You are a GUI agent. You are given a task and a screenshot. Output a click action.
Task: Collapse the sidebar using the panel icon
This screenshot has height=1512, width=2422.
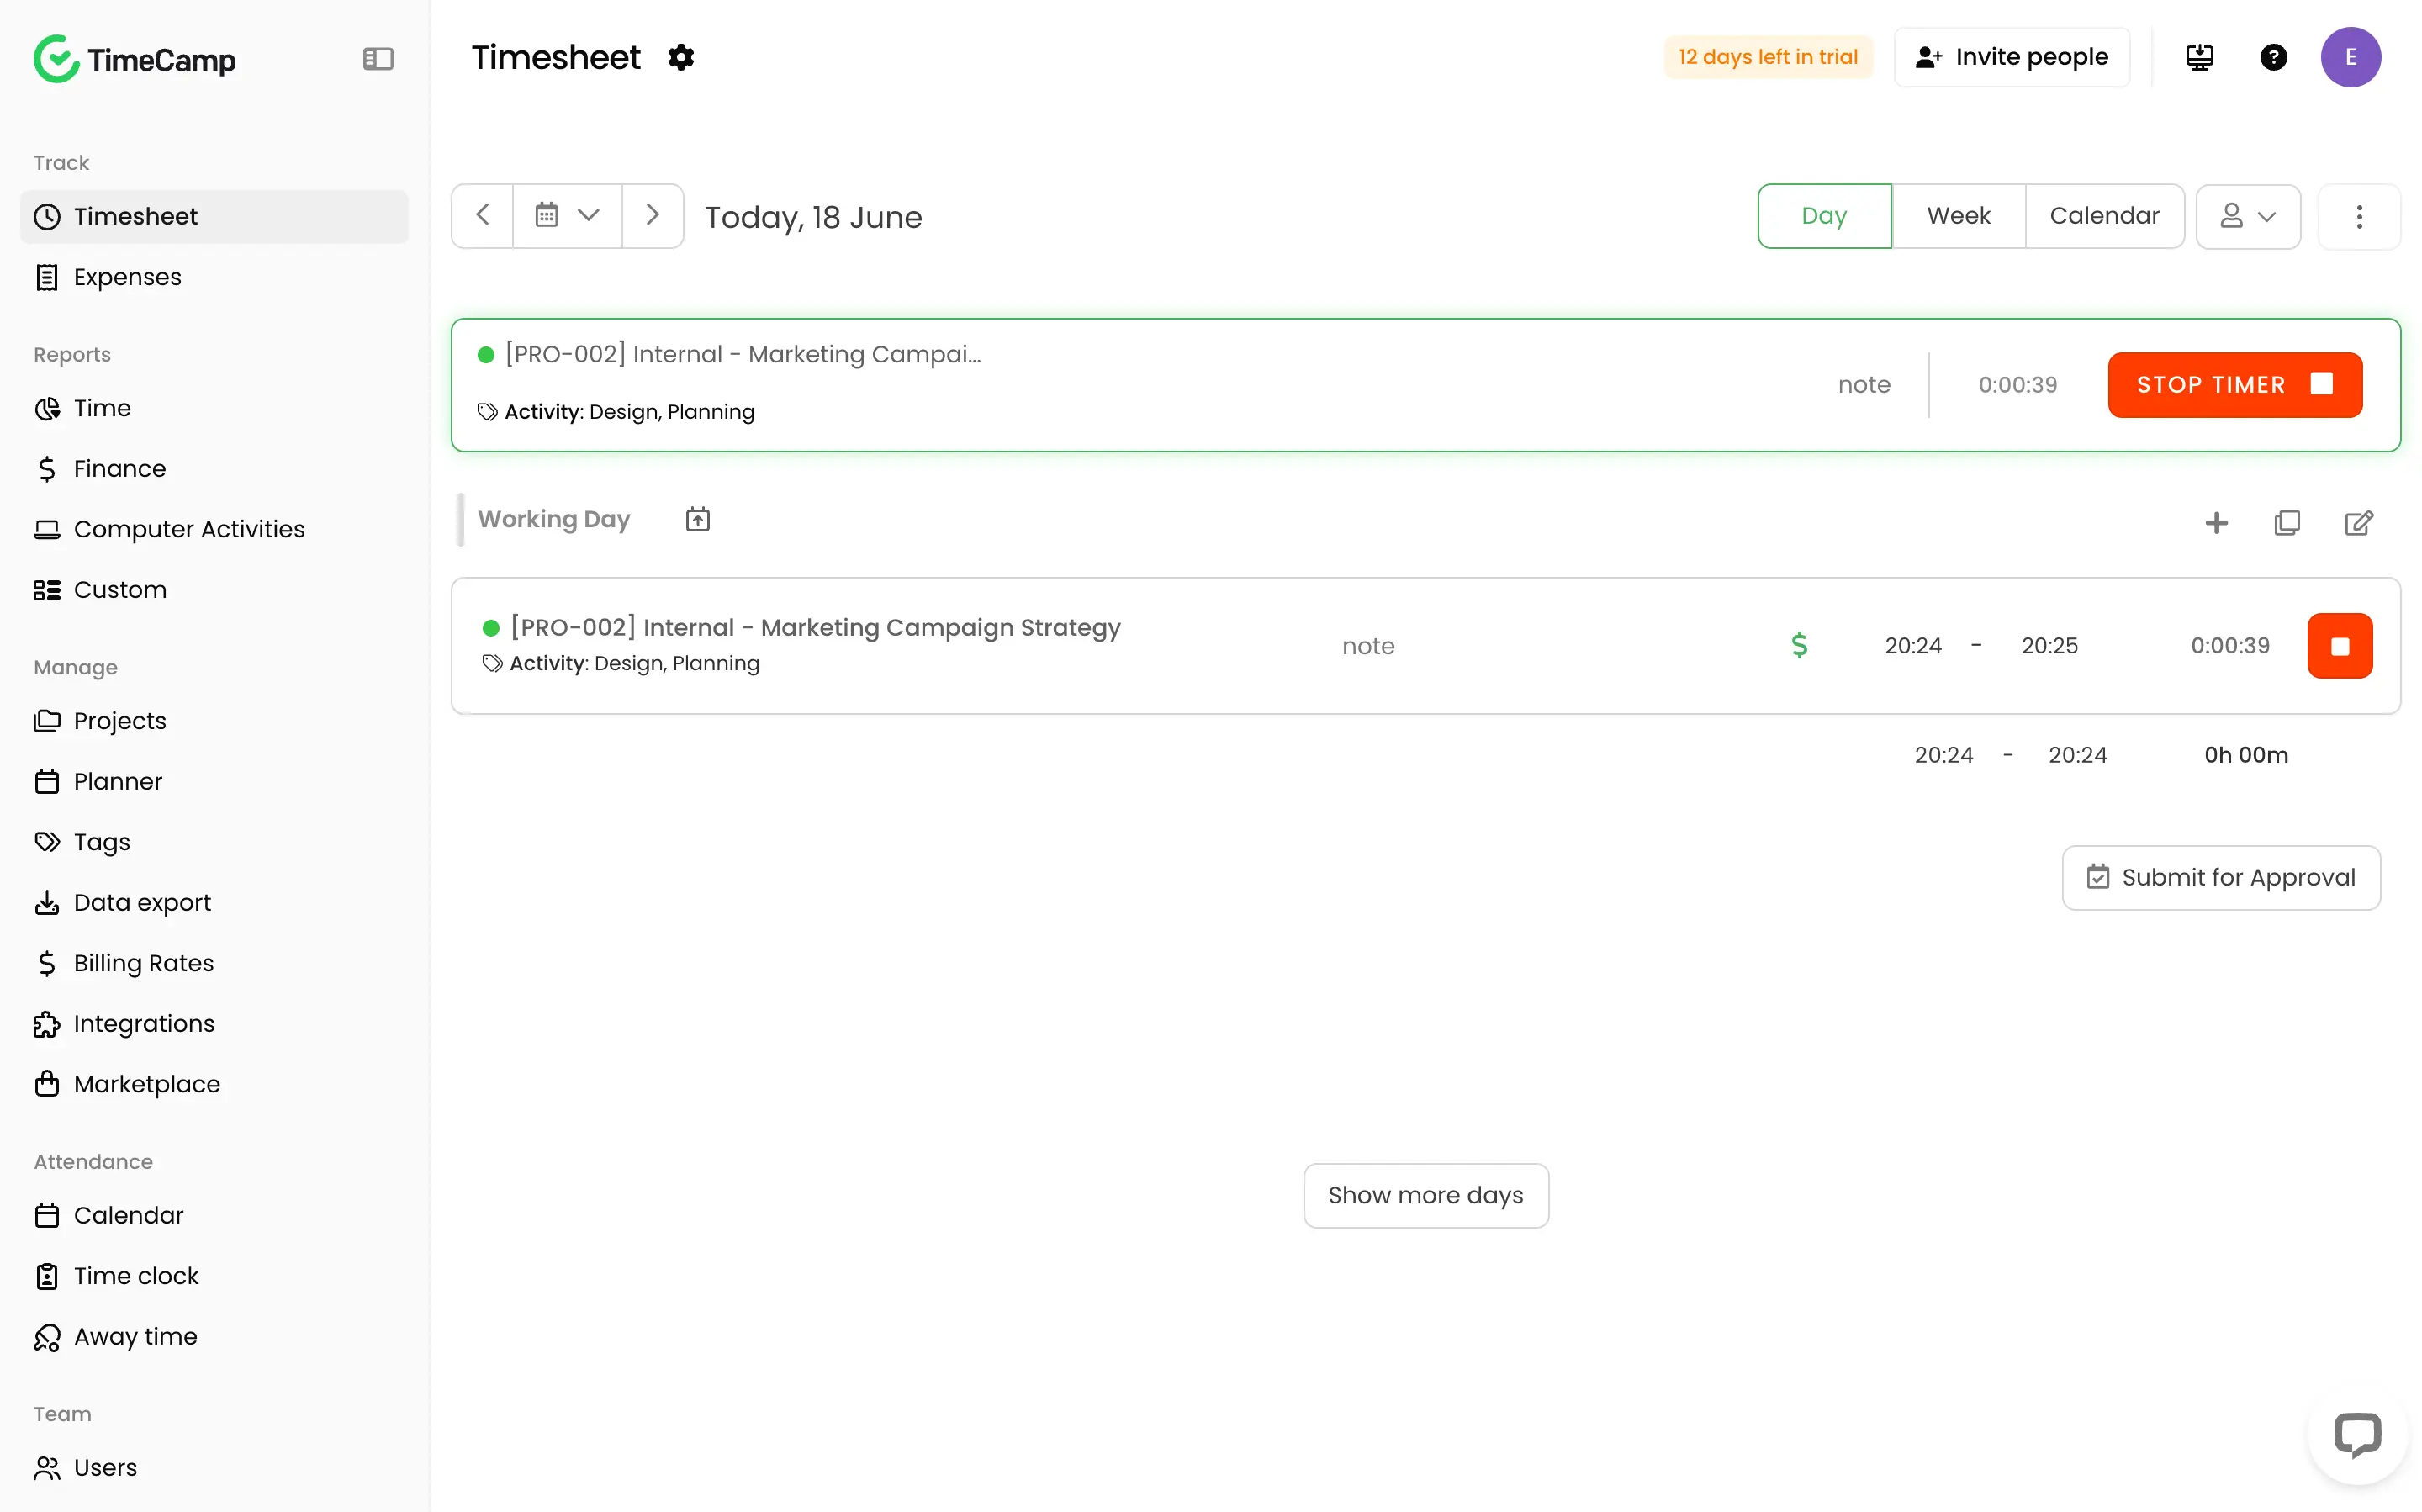377,59
